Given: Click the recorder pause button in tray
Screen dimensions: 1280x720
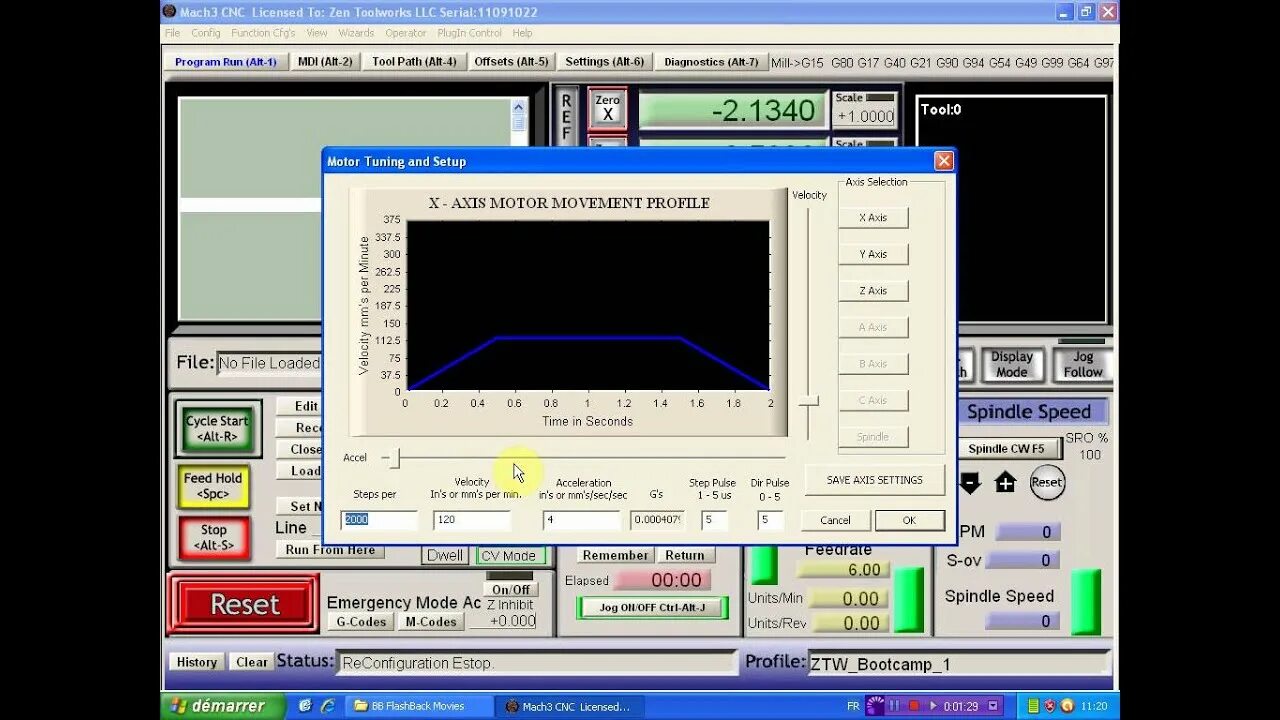Looking at the screenshot, I should [x=896, y=706].
